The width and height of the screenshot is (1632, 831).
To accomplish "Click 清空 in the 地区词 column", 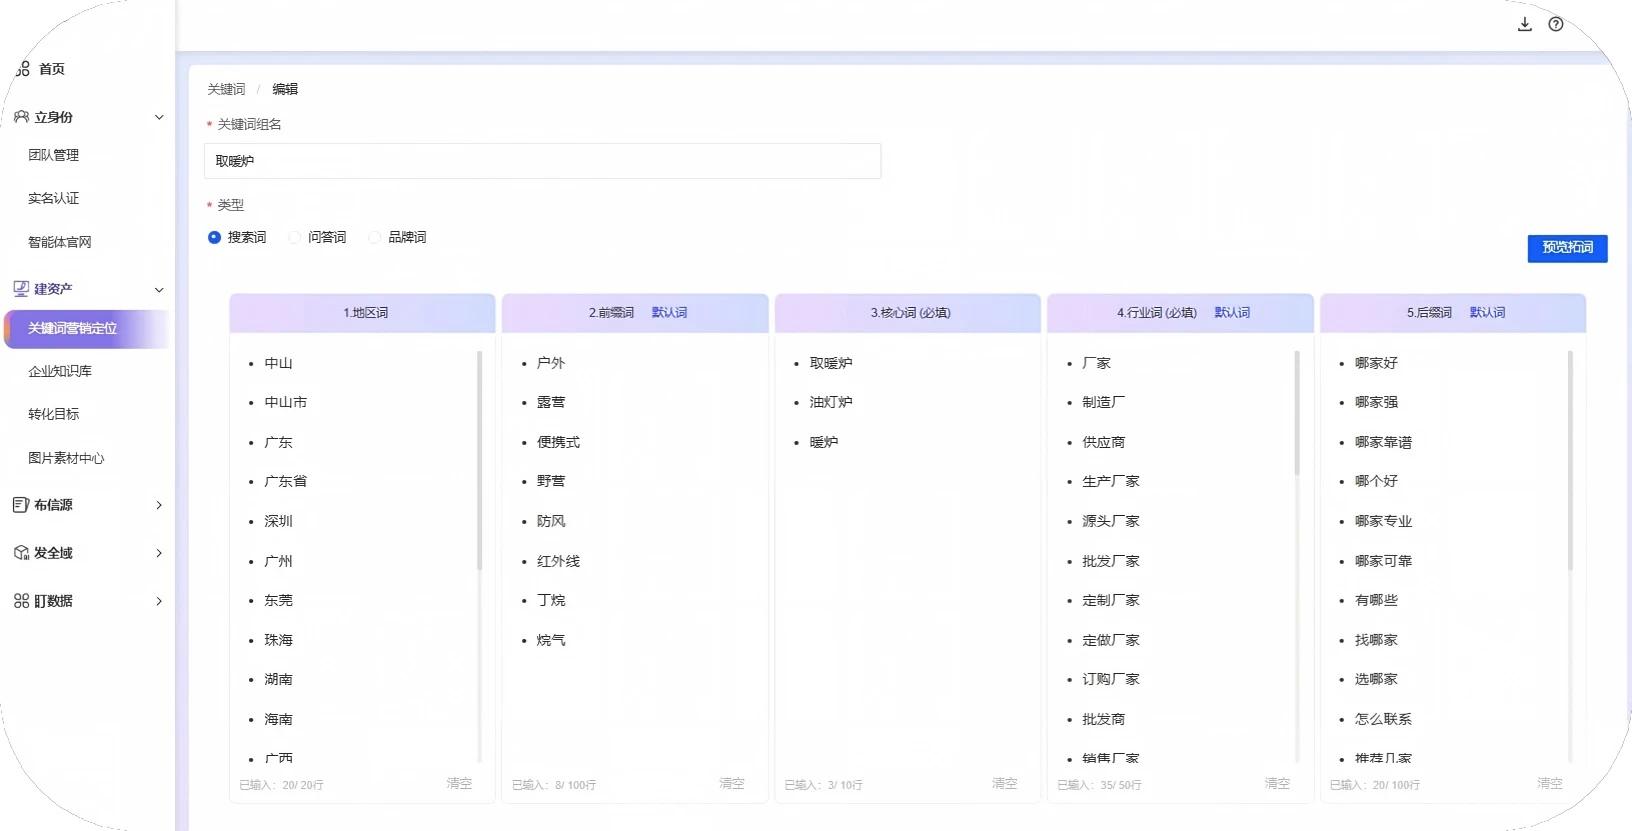I will coord(459,784).
